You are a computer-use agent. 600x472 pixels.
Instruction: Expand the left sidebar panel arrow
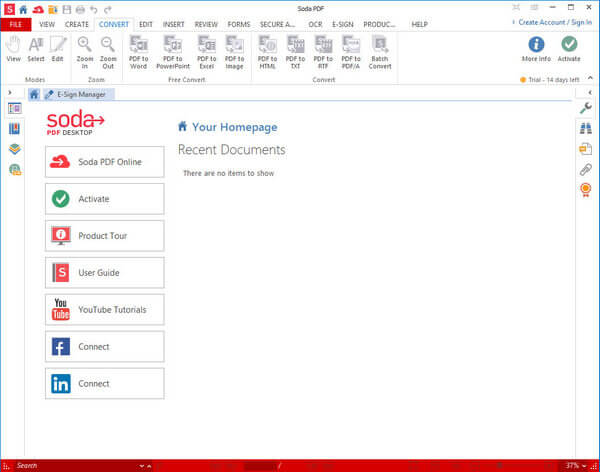pos(10,93)
